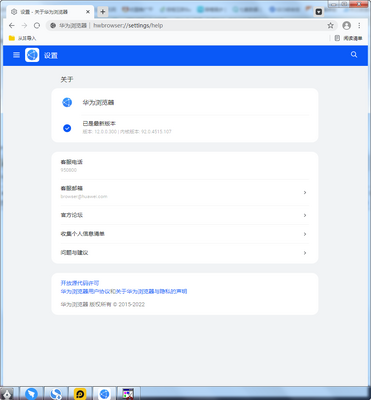Close the 设置 tab with its X
The image size is (371, 400).
click(88, 12)
